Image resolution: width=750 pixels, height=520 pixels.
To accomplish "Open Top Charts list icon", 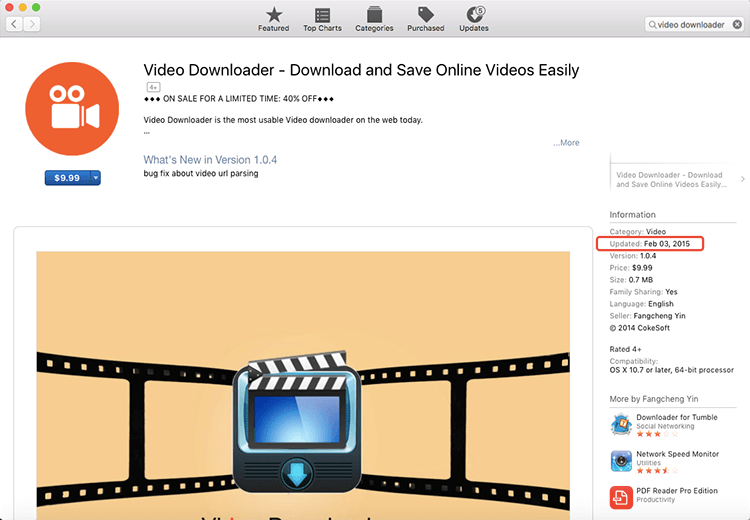I will [322, 15].
